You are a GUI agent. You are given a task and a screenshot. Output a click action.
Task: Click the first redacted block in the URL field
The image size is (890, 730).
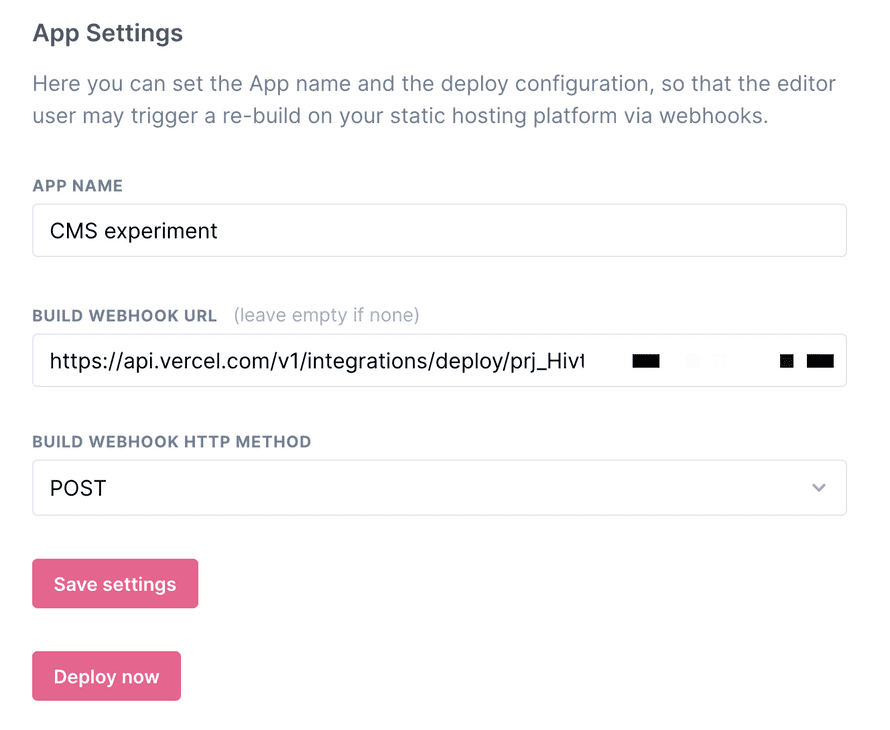(645, 360)
